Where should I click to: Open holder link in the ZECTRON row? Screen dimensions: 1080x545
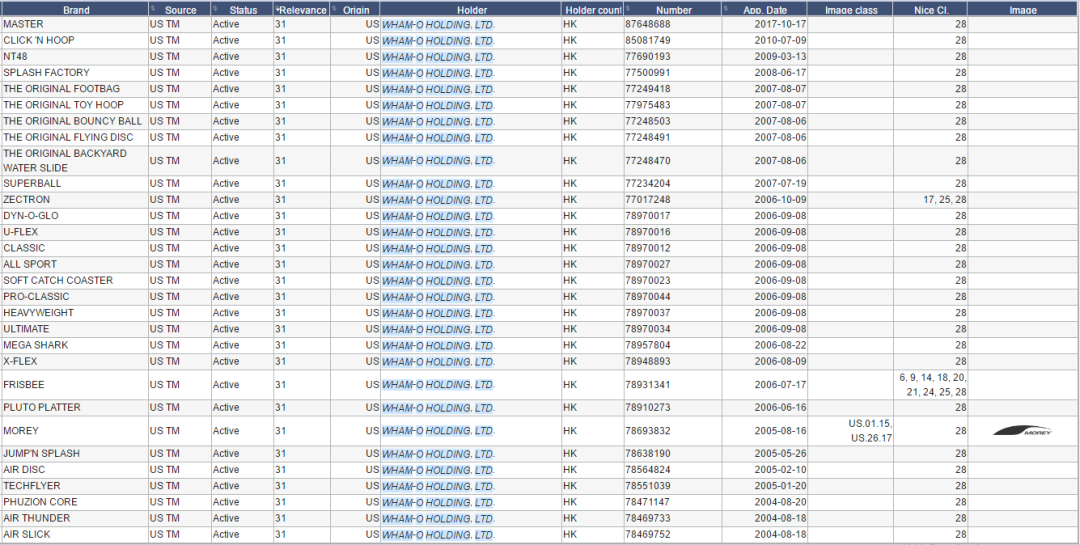[x=438, y=200]
